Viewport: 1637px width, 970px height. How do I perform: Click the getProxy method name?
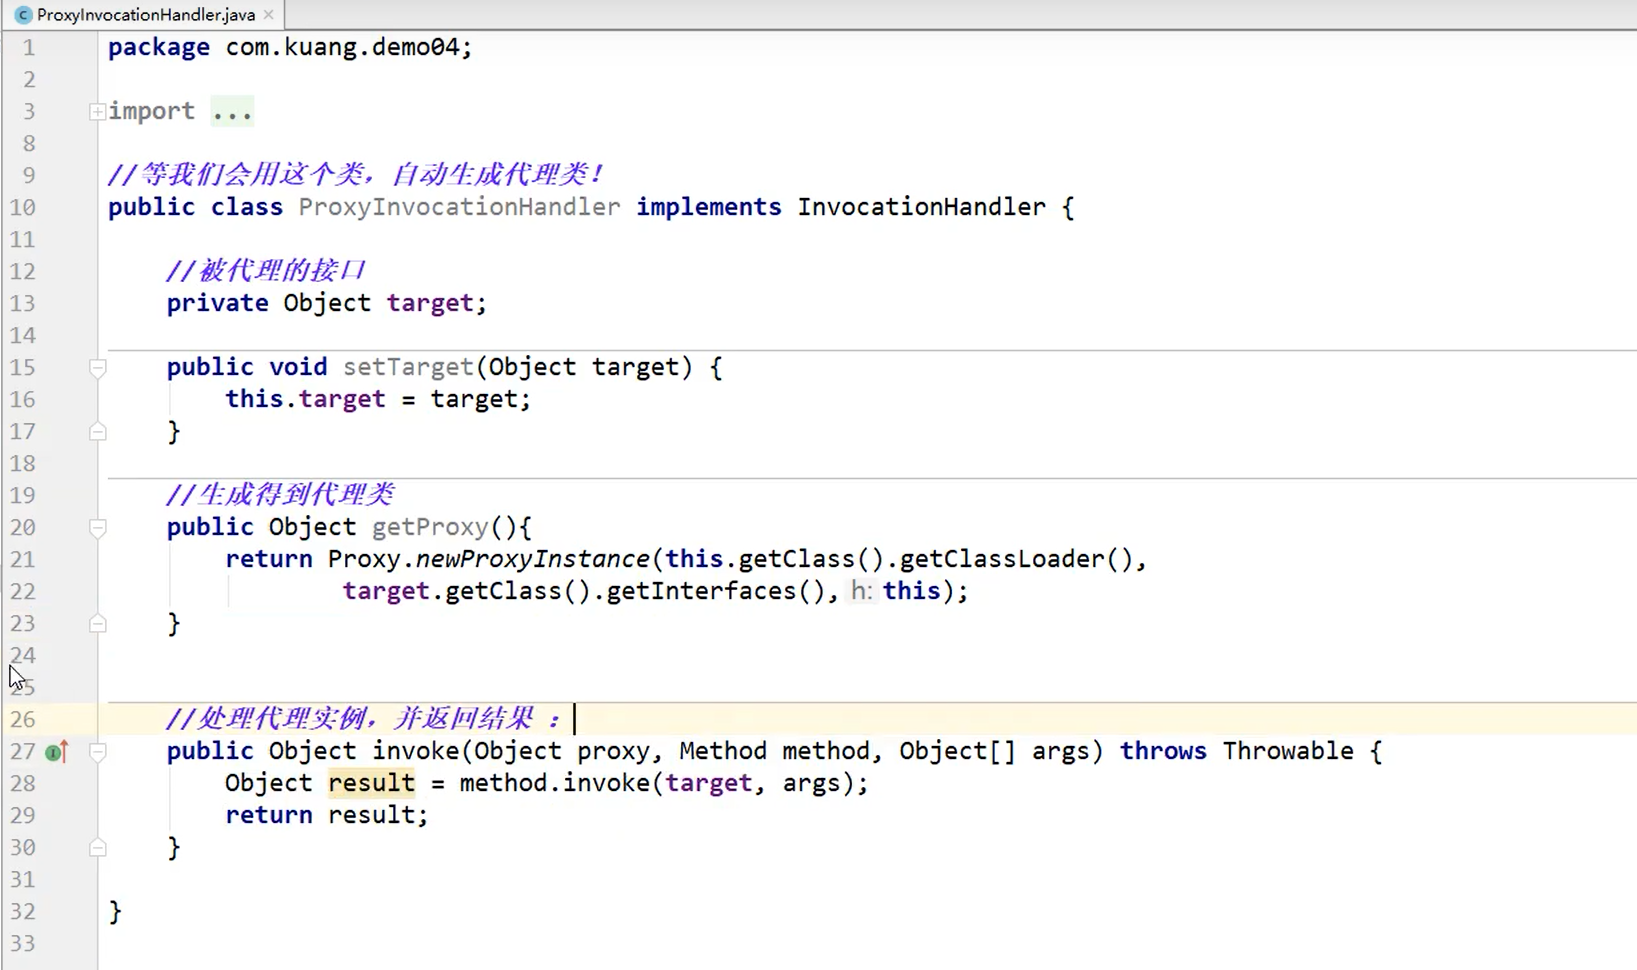coord(430,527)
